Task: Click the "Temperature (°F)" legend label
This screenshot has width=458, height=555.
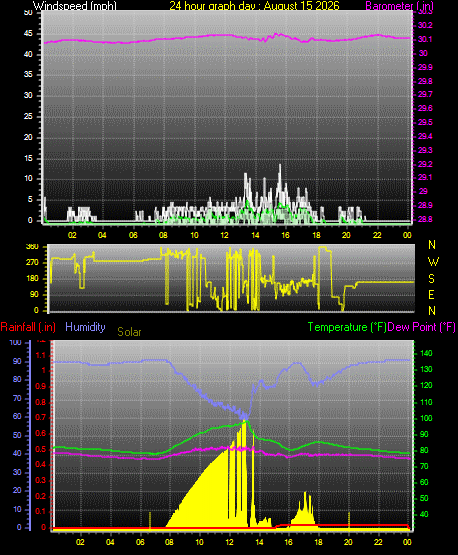Action: click(x=347, y=327)
